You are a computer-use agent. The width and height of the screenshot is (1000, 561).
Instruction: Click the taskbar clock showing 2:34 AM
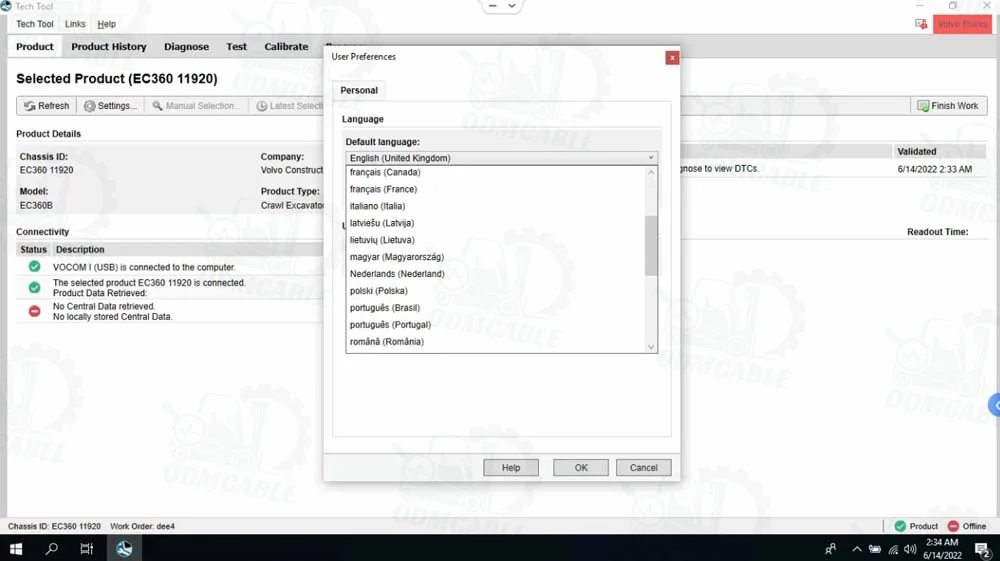pos(942,548)
